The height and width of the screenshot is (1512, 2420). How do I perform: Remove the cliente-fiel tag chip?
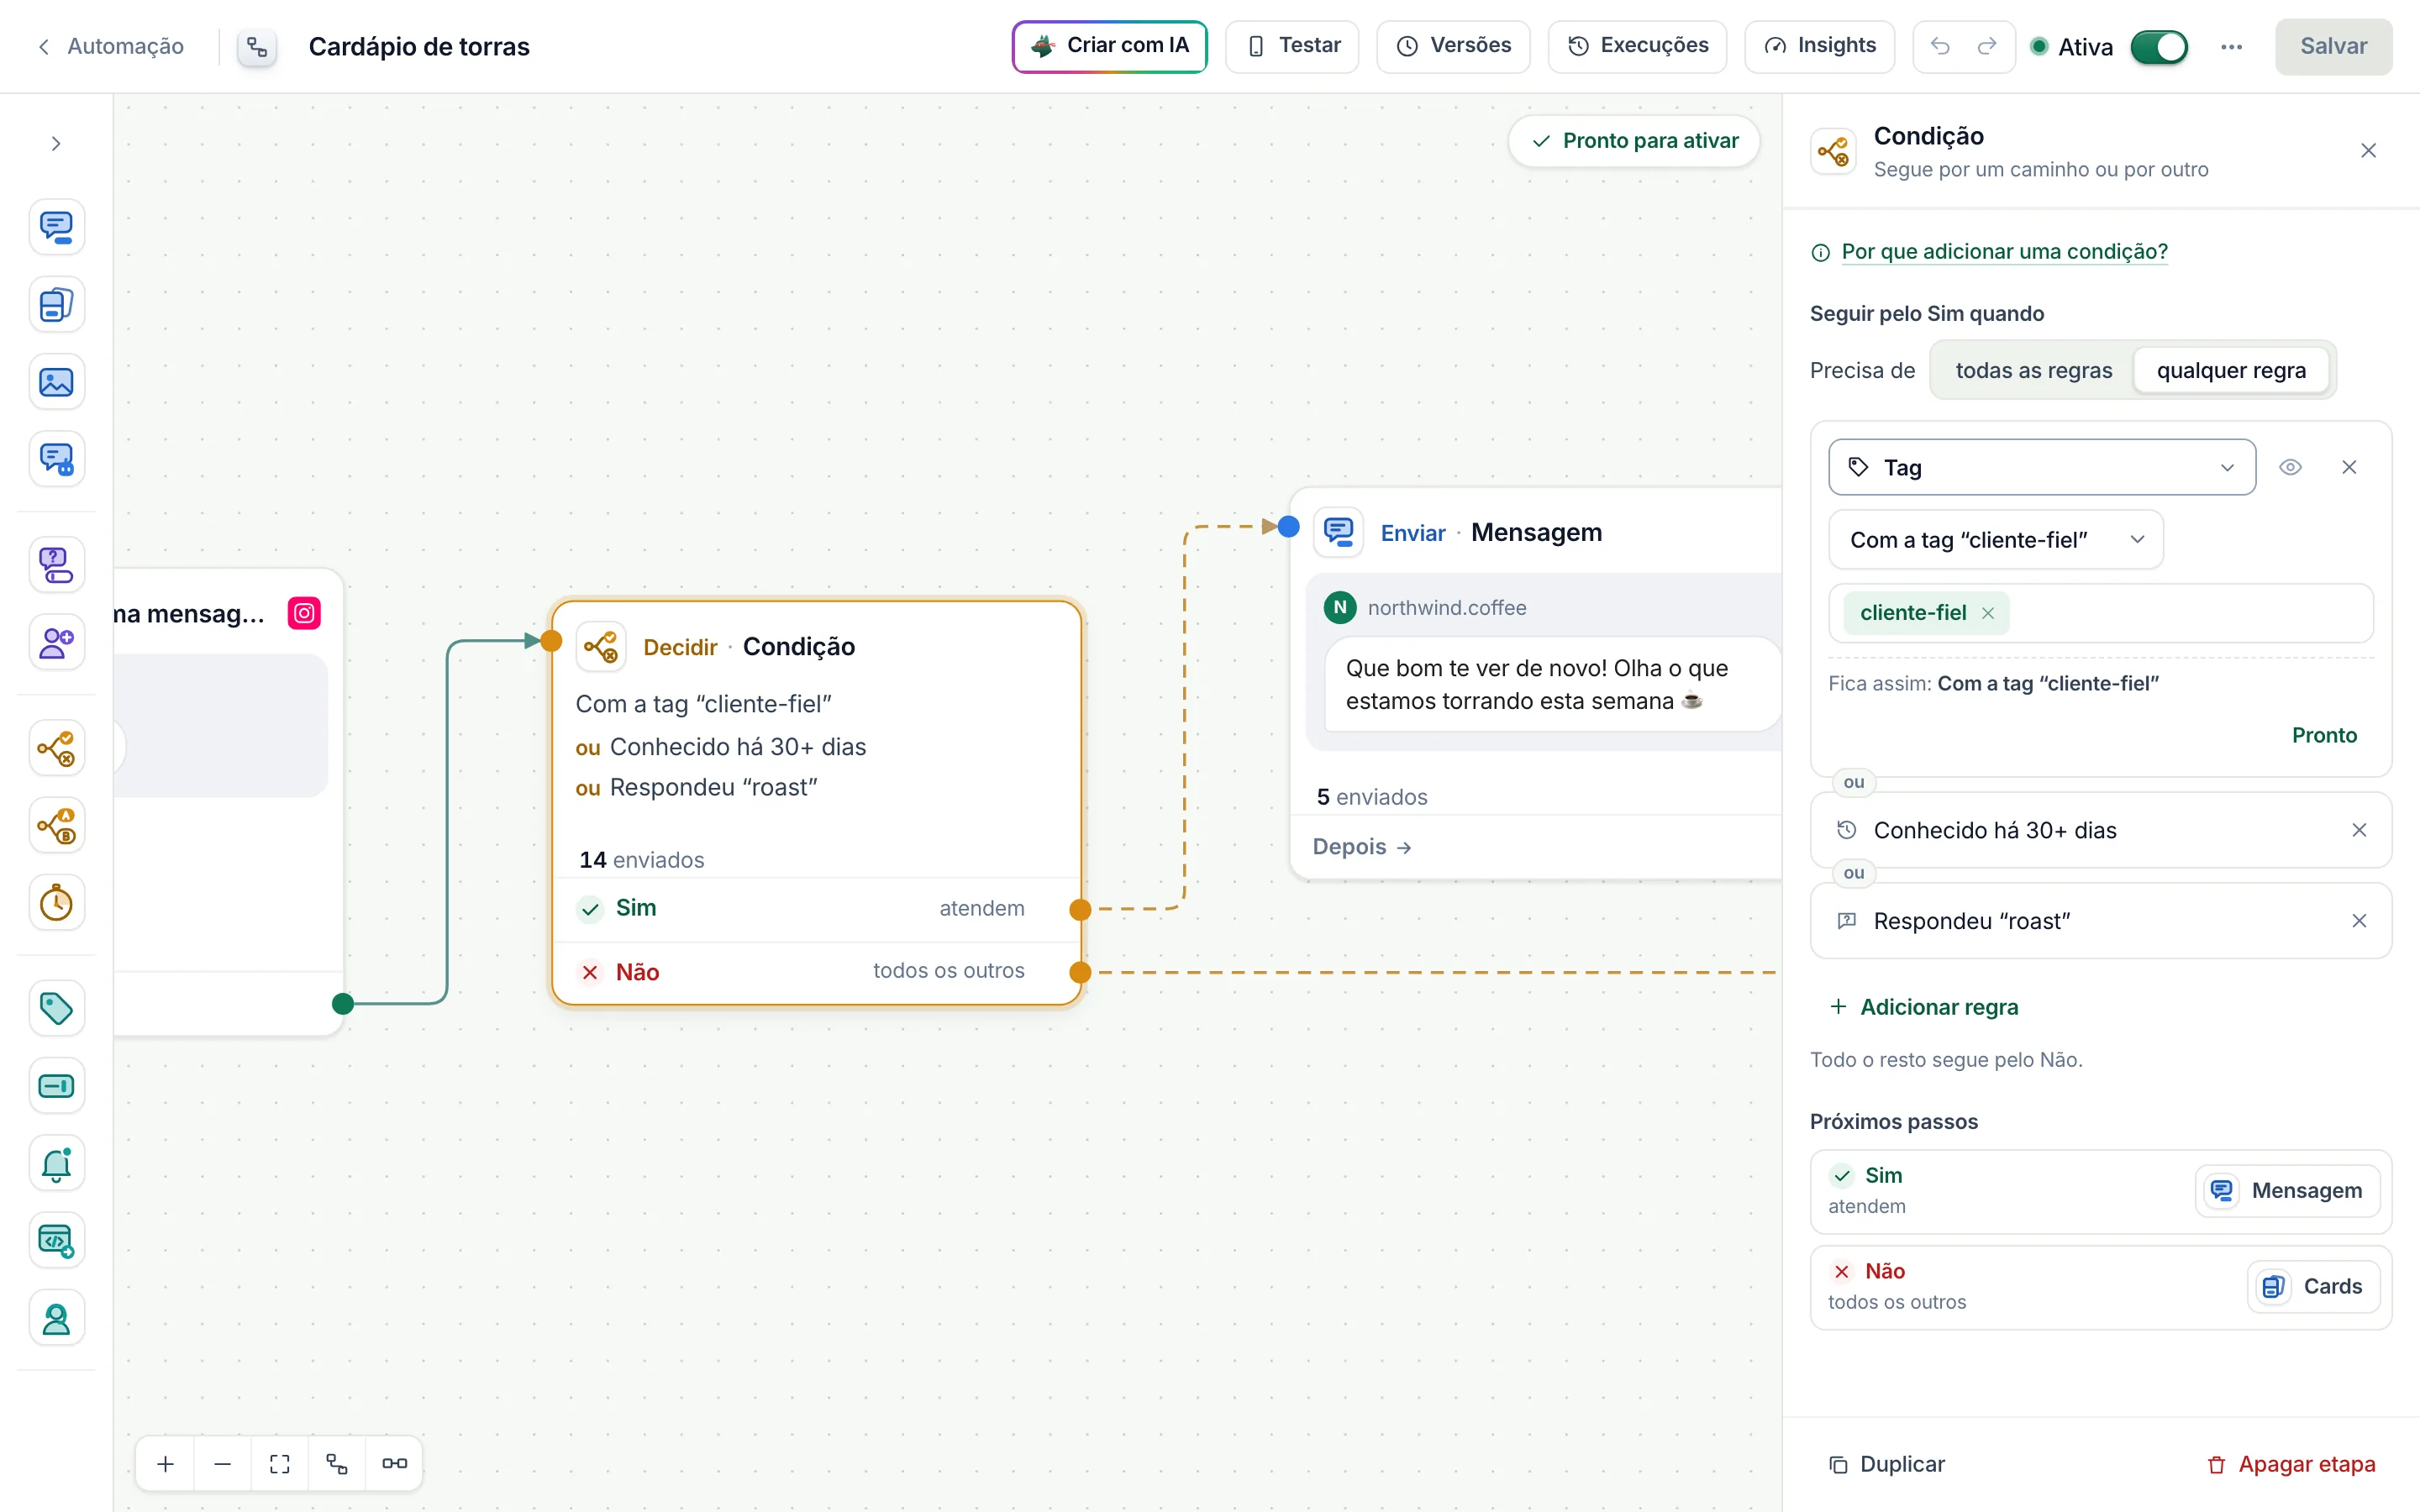pos(1988,613)
